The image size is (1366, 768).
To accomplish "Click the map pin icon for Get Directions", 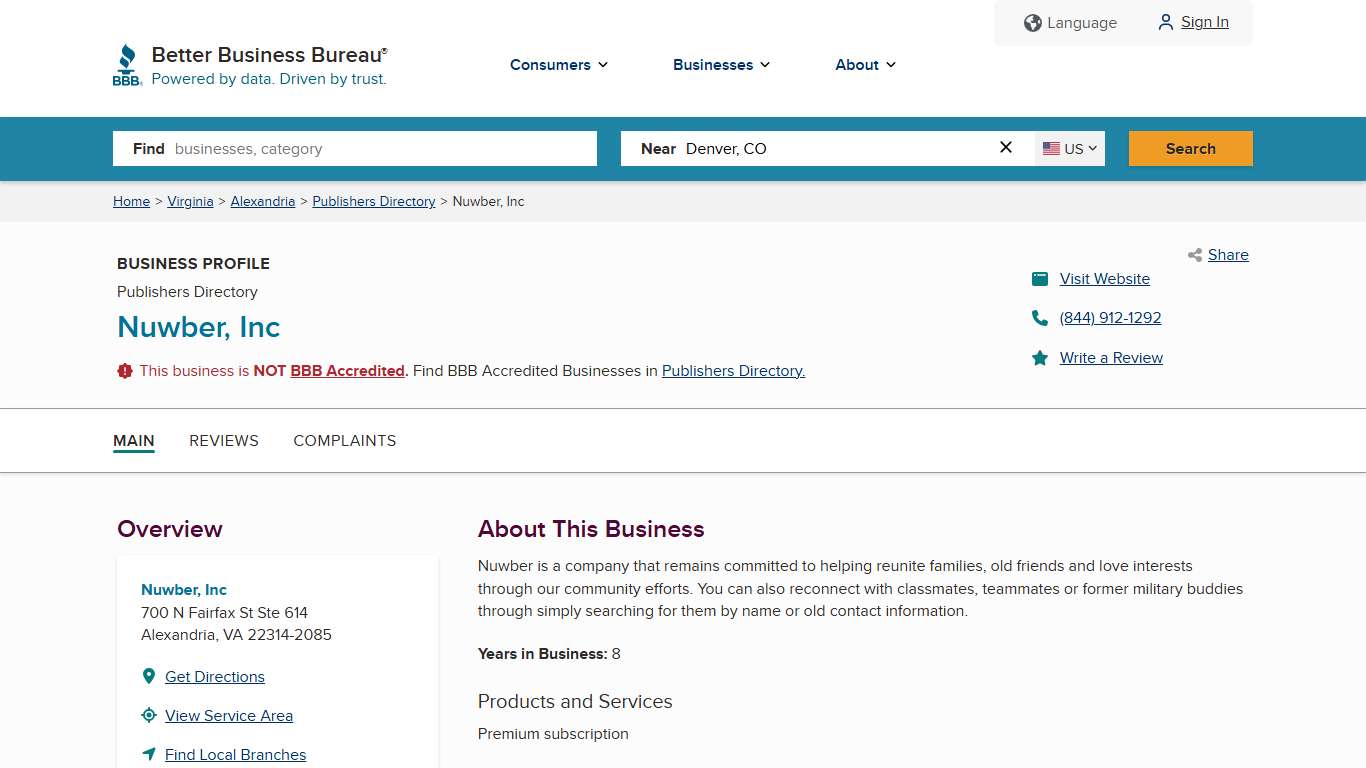I will tap(149, 675).
